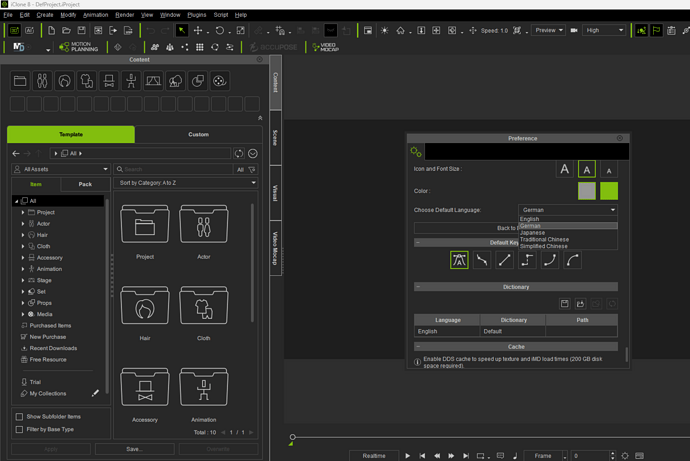Pick the green color swatch

click(x=609, y=191)
